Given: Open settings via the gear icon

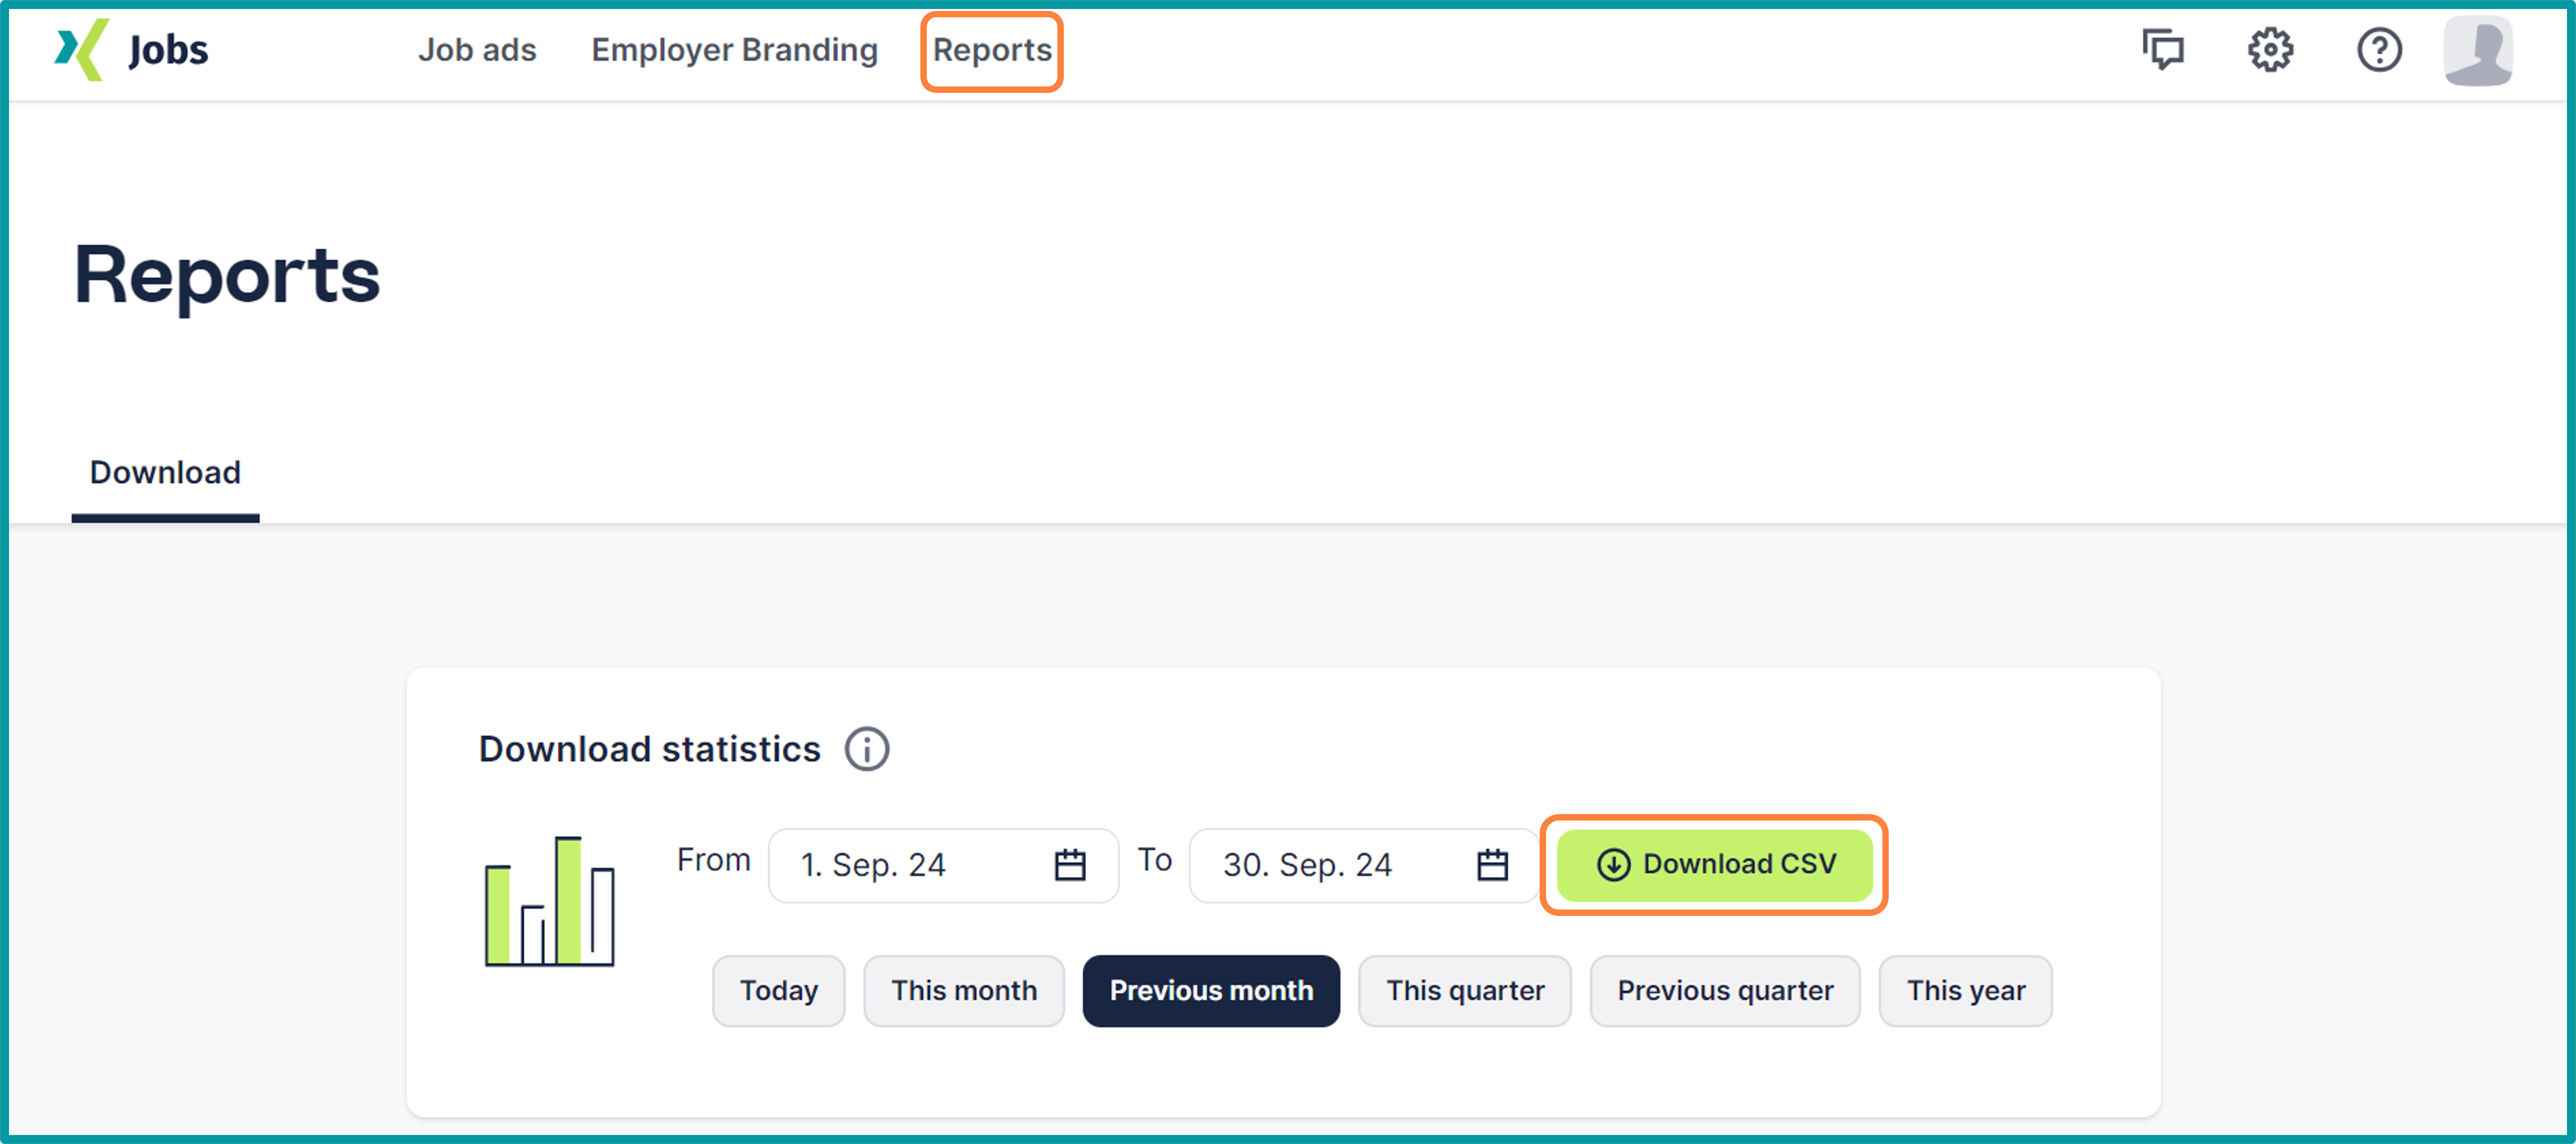Looking at the screenshot, I should (2270, 50).
